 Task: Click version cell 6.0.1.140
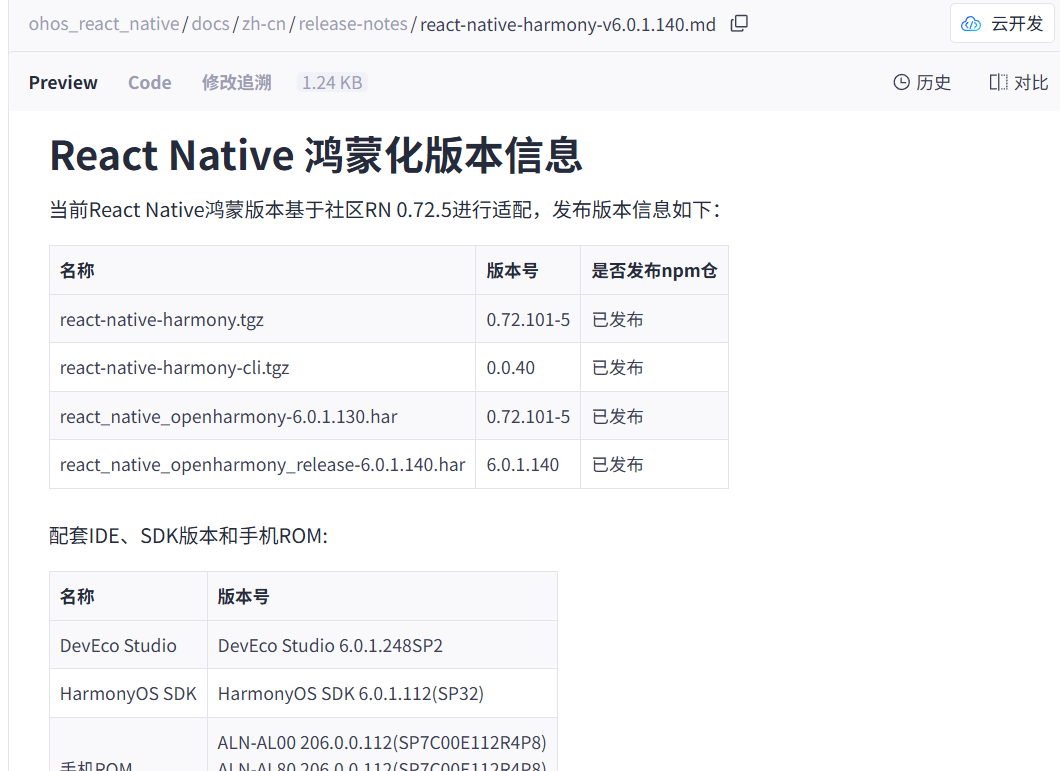(528, 465)
